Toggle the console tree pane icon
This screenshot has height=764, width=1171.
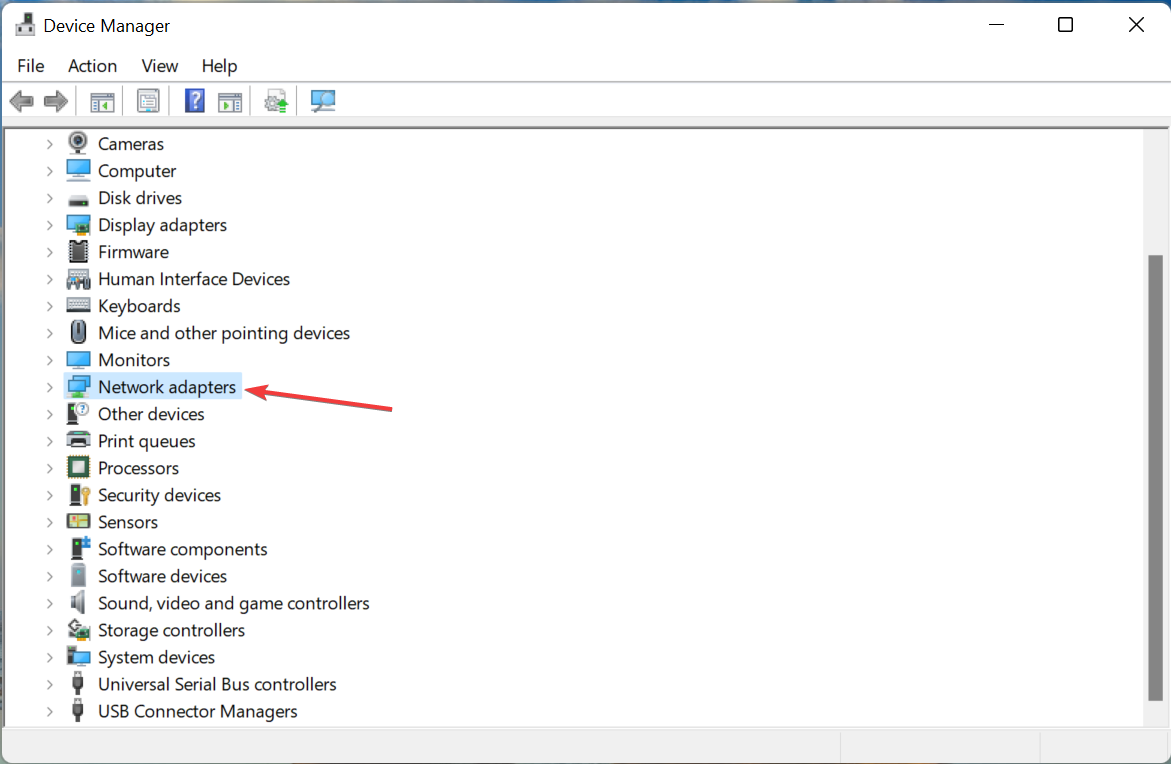[102, 102]
